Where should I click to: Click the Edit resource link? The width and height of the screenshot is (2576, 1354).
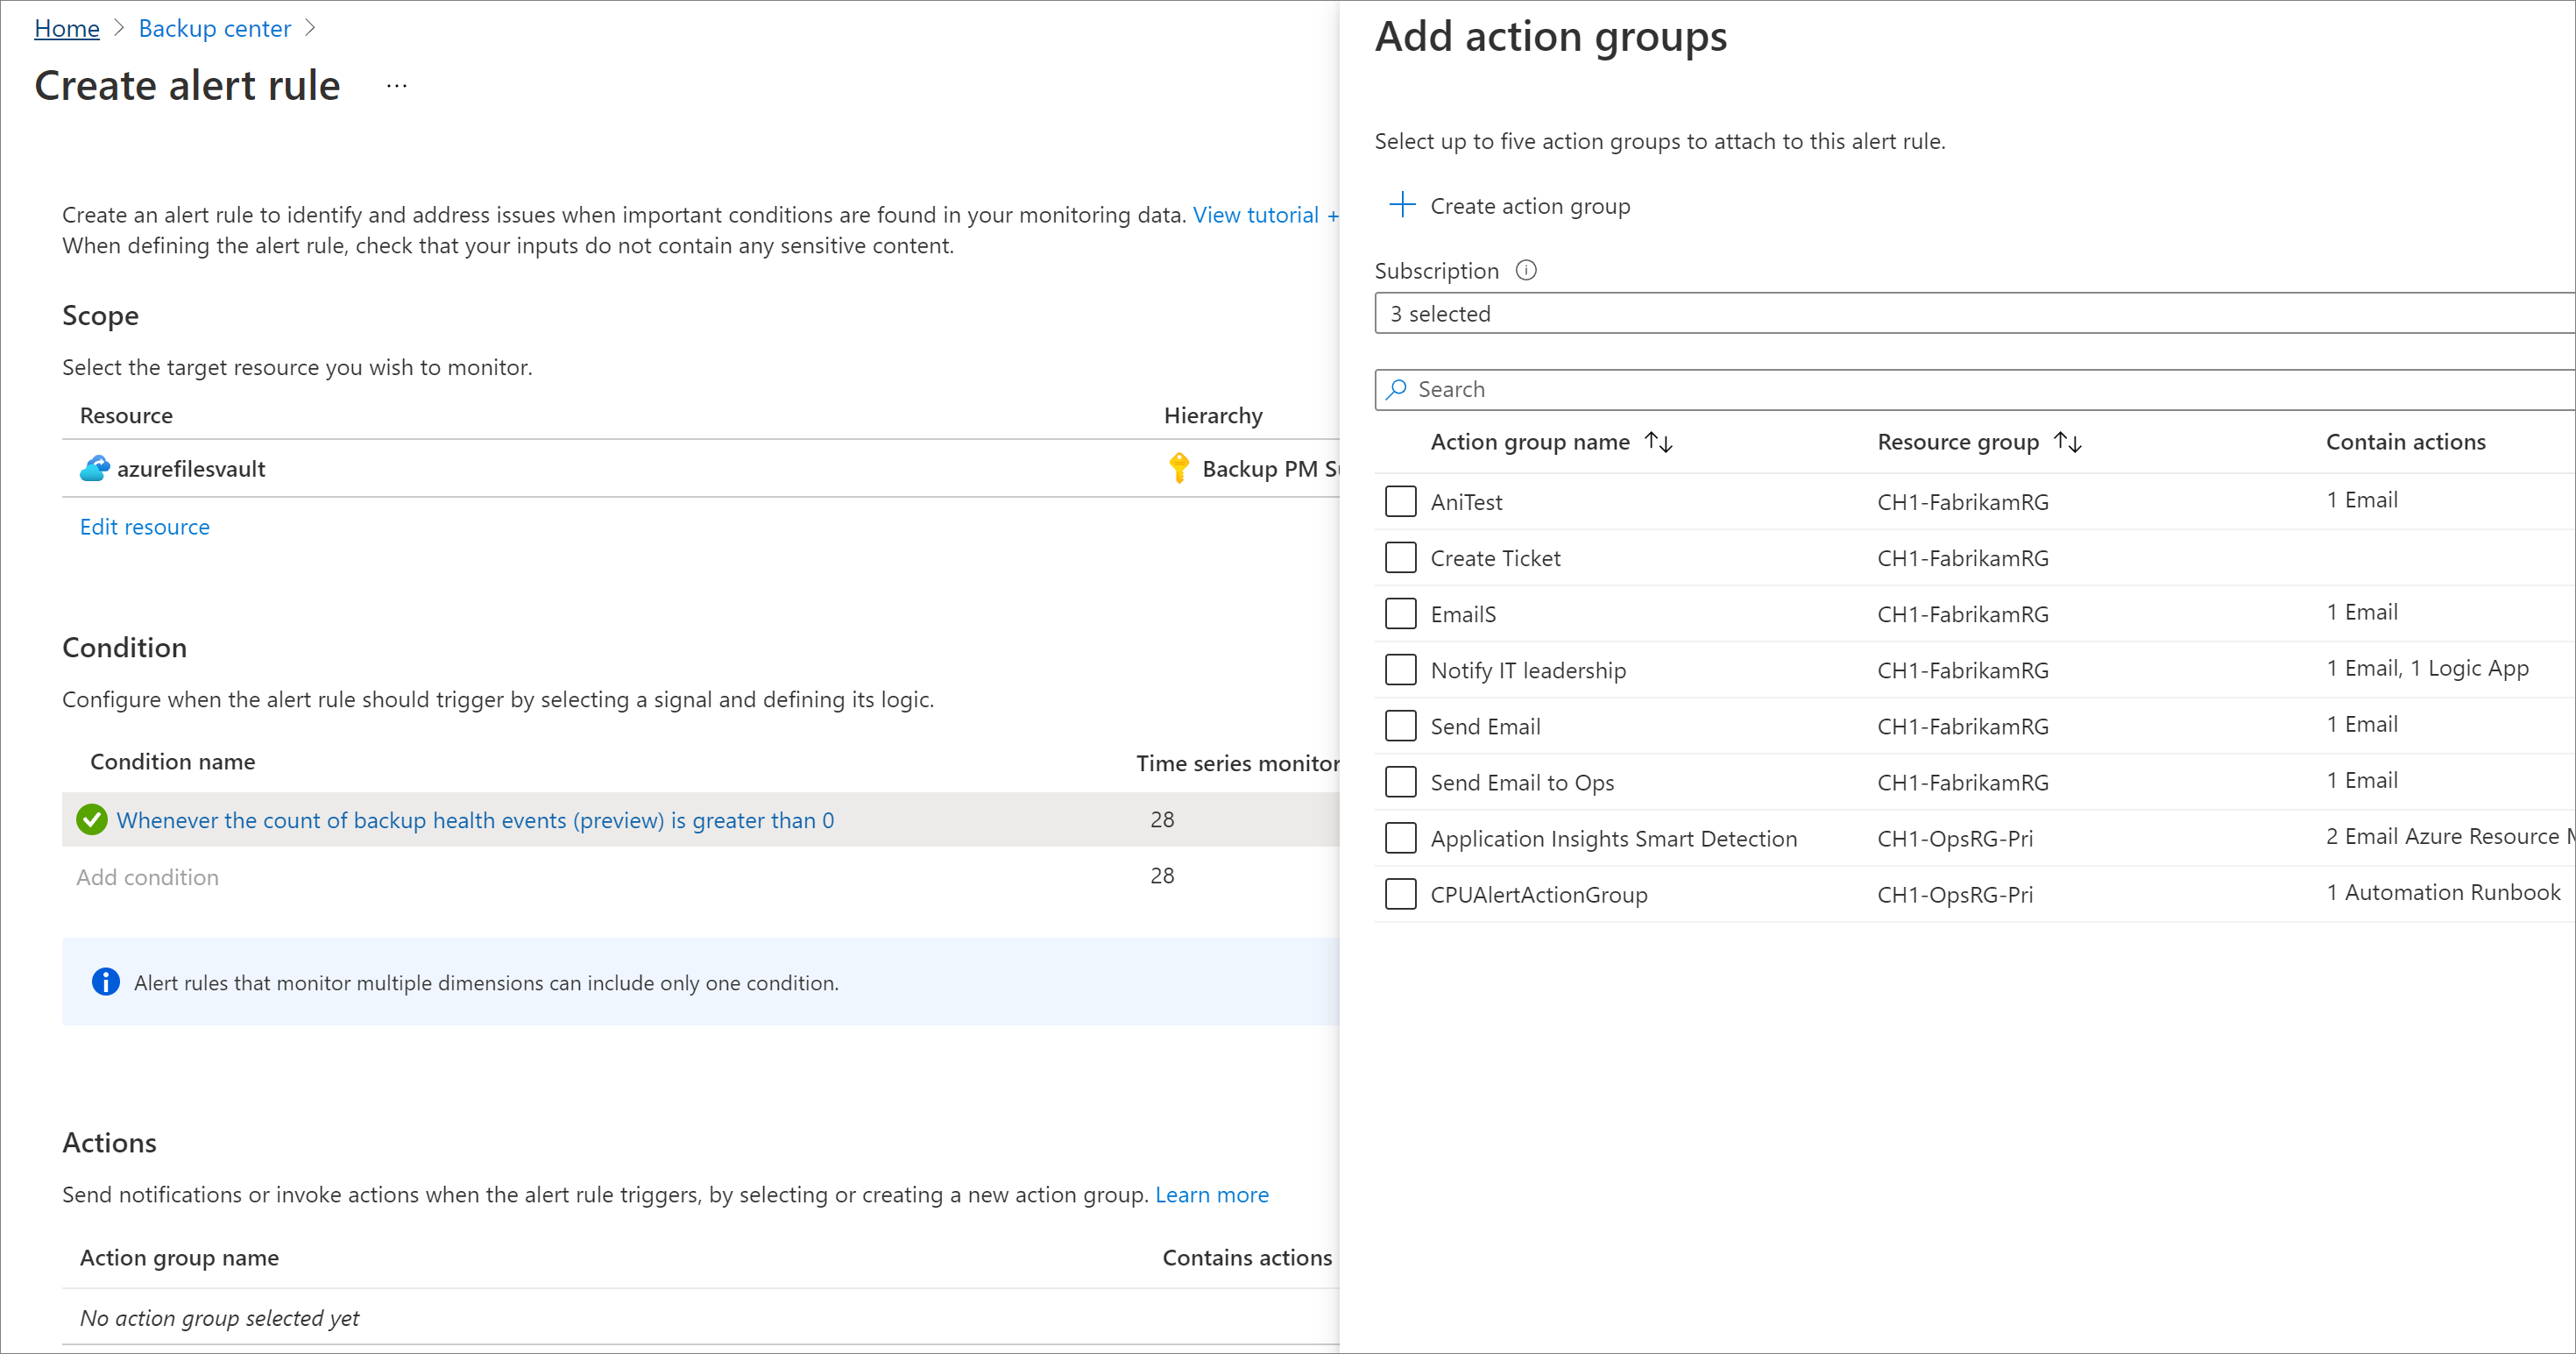145,525
